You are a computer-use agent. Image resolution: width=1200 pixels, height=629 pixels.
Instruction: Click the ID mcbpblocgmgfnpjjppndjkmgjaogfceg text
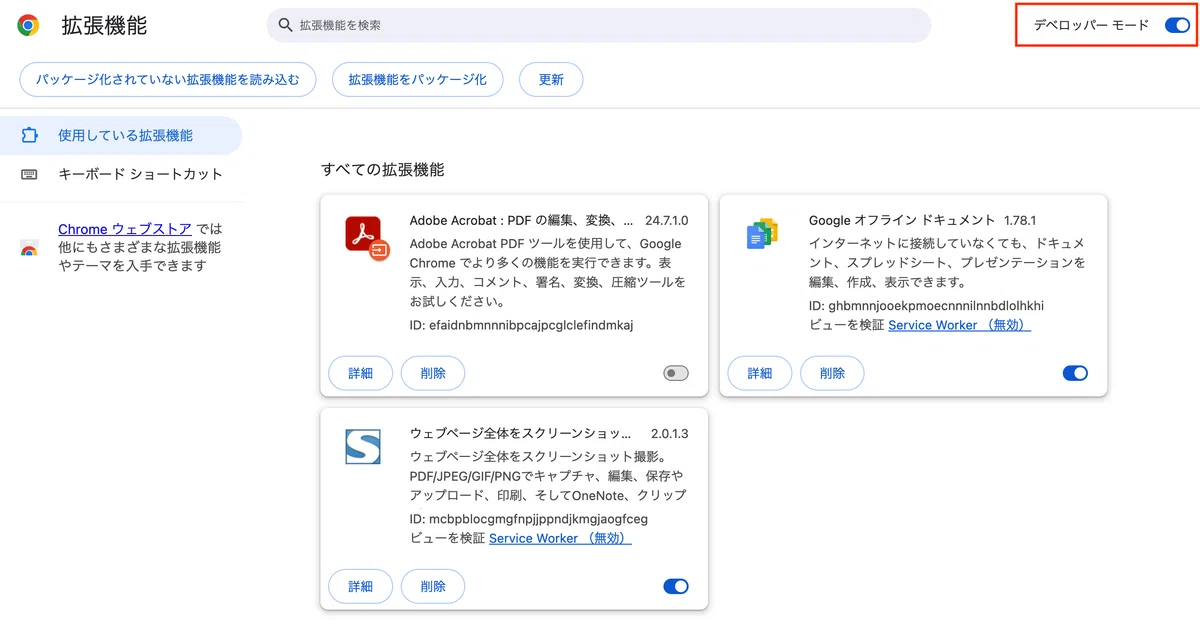pos(529,519)
